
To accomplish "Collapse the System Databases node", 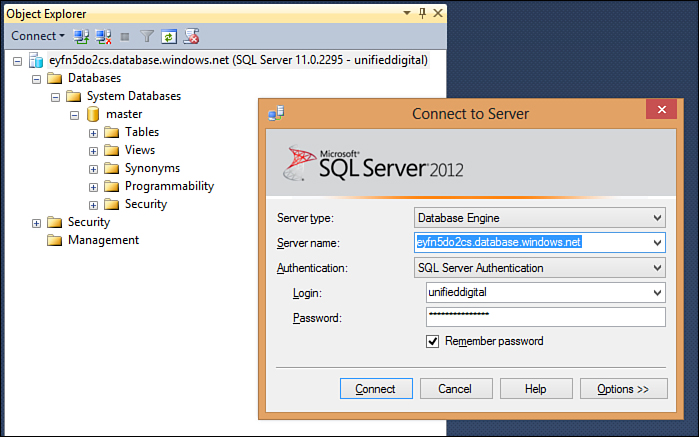I will coord(55,96).
